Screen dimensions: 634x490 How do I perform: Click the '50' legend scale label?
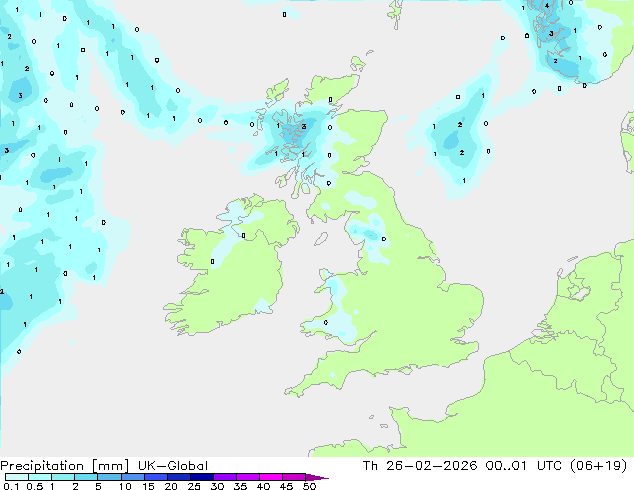click(x=310, y=486)
